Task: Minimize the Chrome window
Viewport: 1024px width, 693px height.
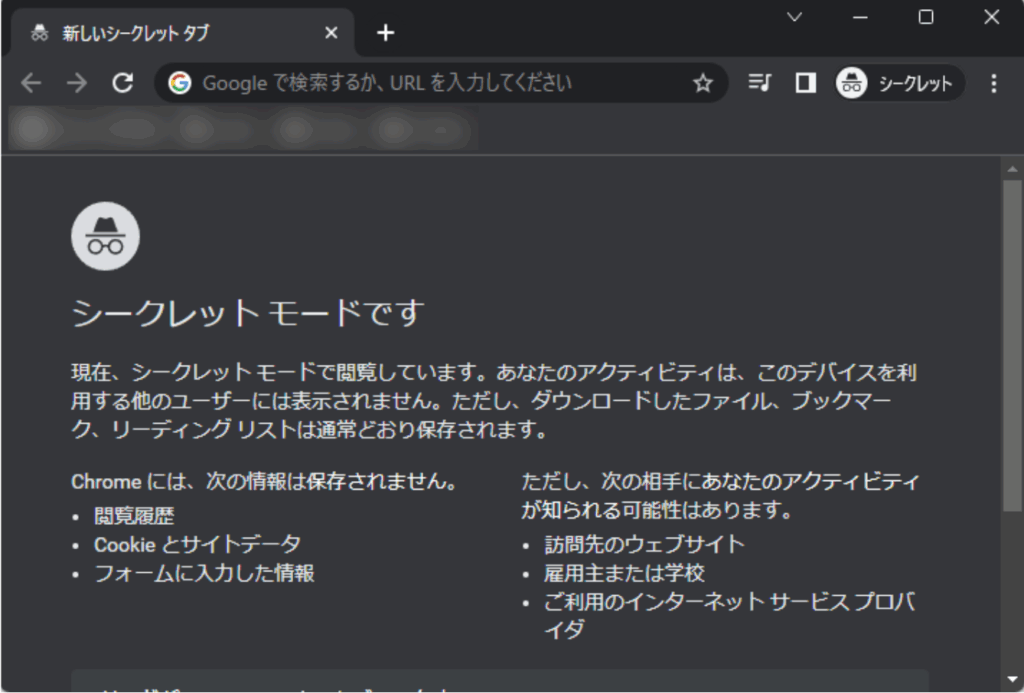Action: (860, 17)
